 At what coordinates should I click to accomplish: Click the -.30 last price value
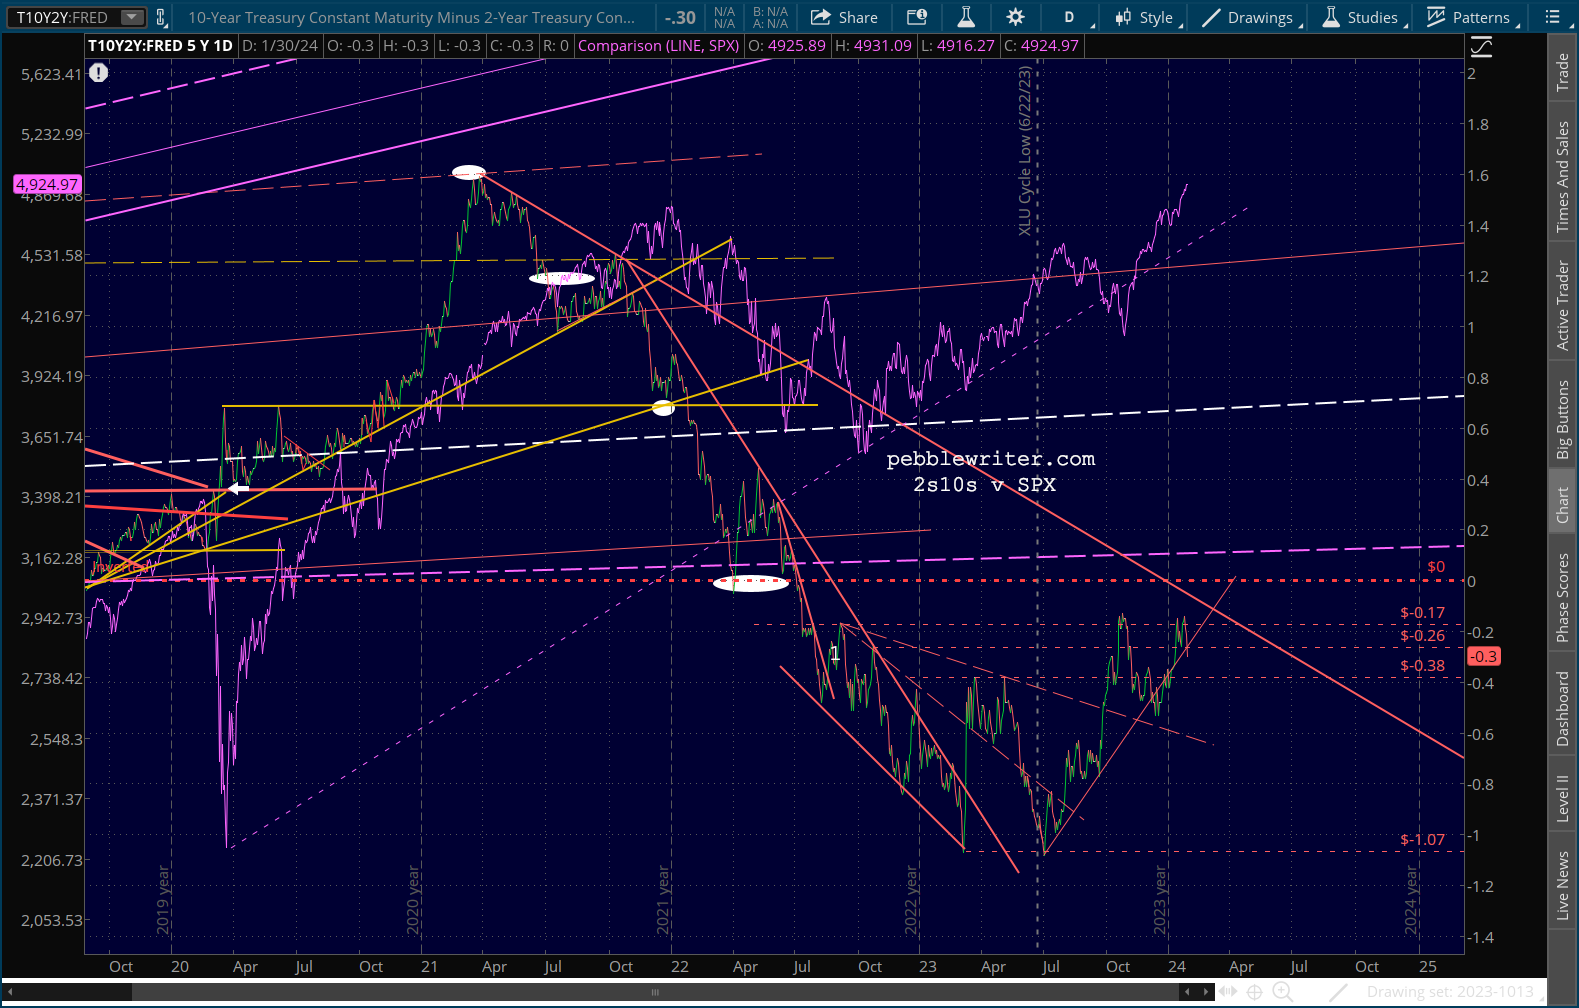click(x=680, y=17)
